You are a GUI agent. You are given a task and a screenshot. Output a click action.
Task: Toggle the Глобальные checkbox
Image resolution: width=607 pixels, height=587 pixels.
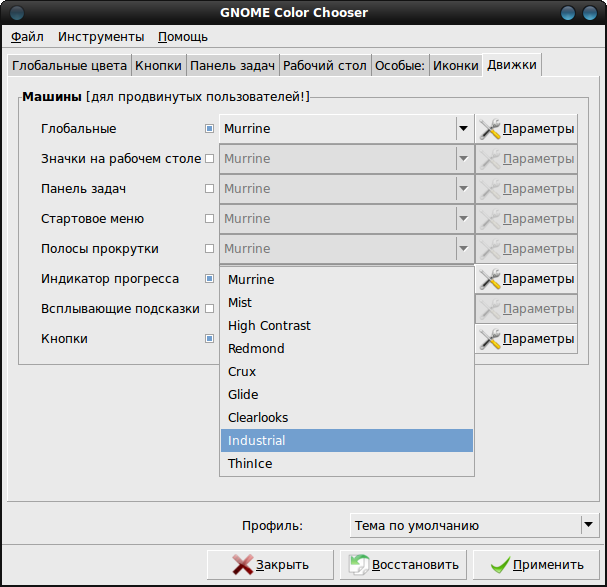[x=209, y=129]
